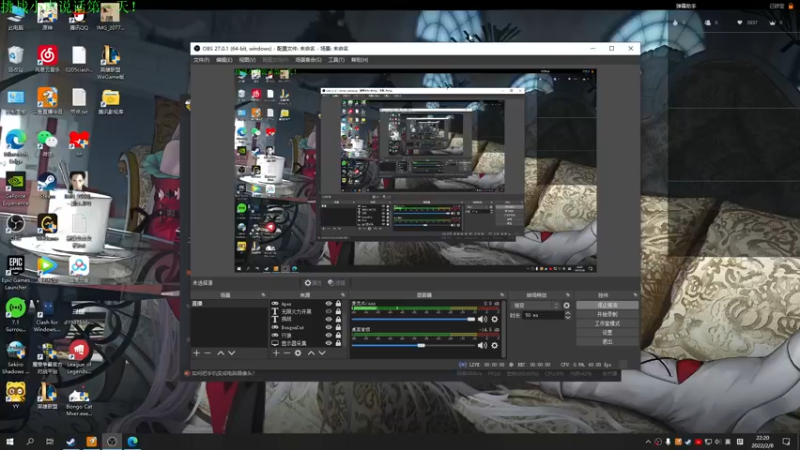Open the 场景集合(S) Scene Collection menu

308,60
